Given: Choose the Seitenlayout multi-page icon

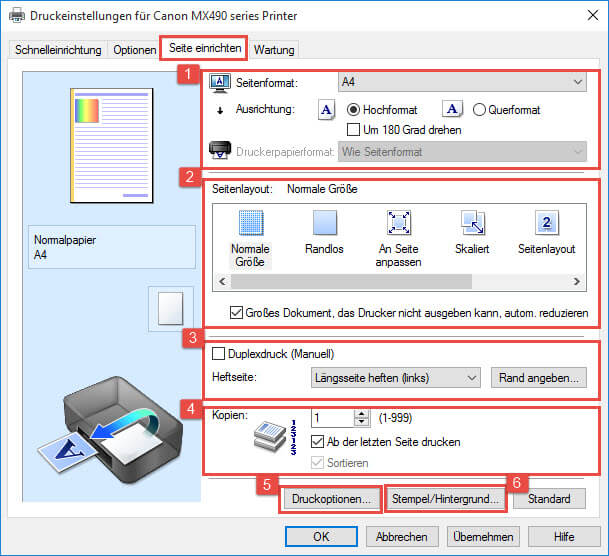Looking at the screenshot, I should pos(546,223).
